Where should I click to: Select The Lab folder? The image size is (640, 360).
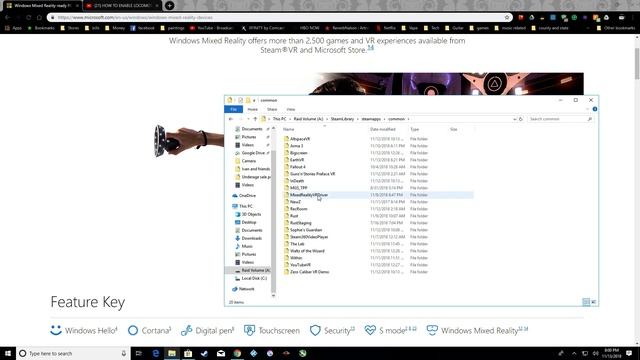coord(297,244)
